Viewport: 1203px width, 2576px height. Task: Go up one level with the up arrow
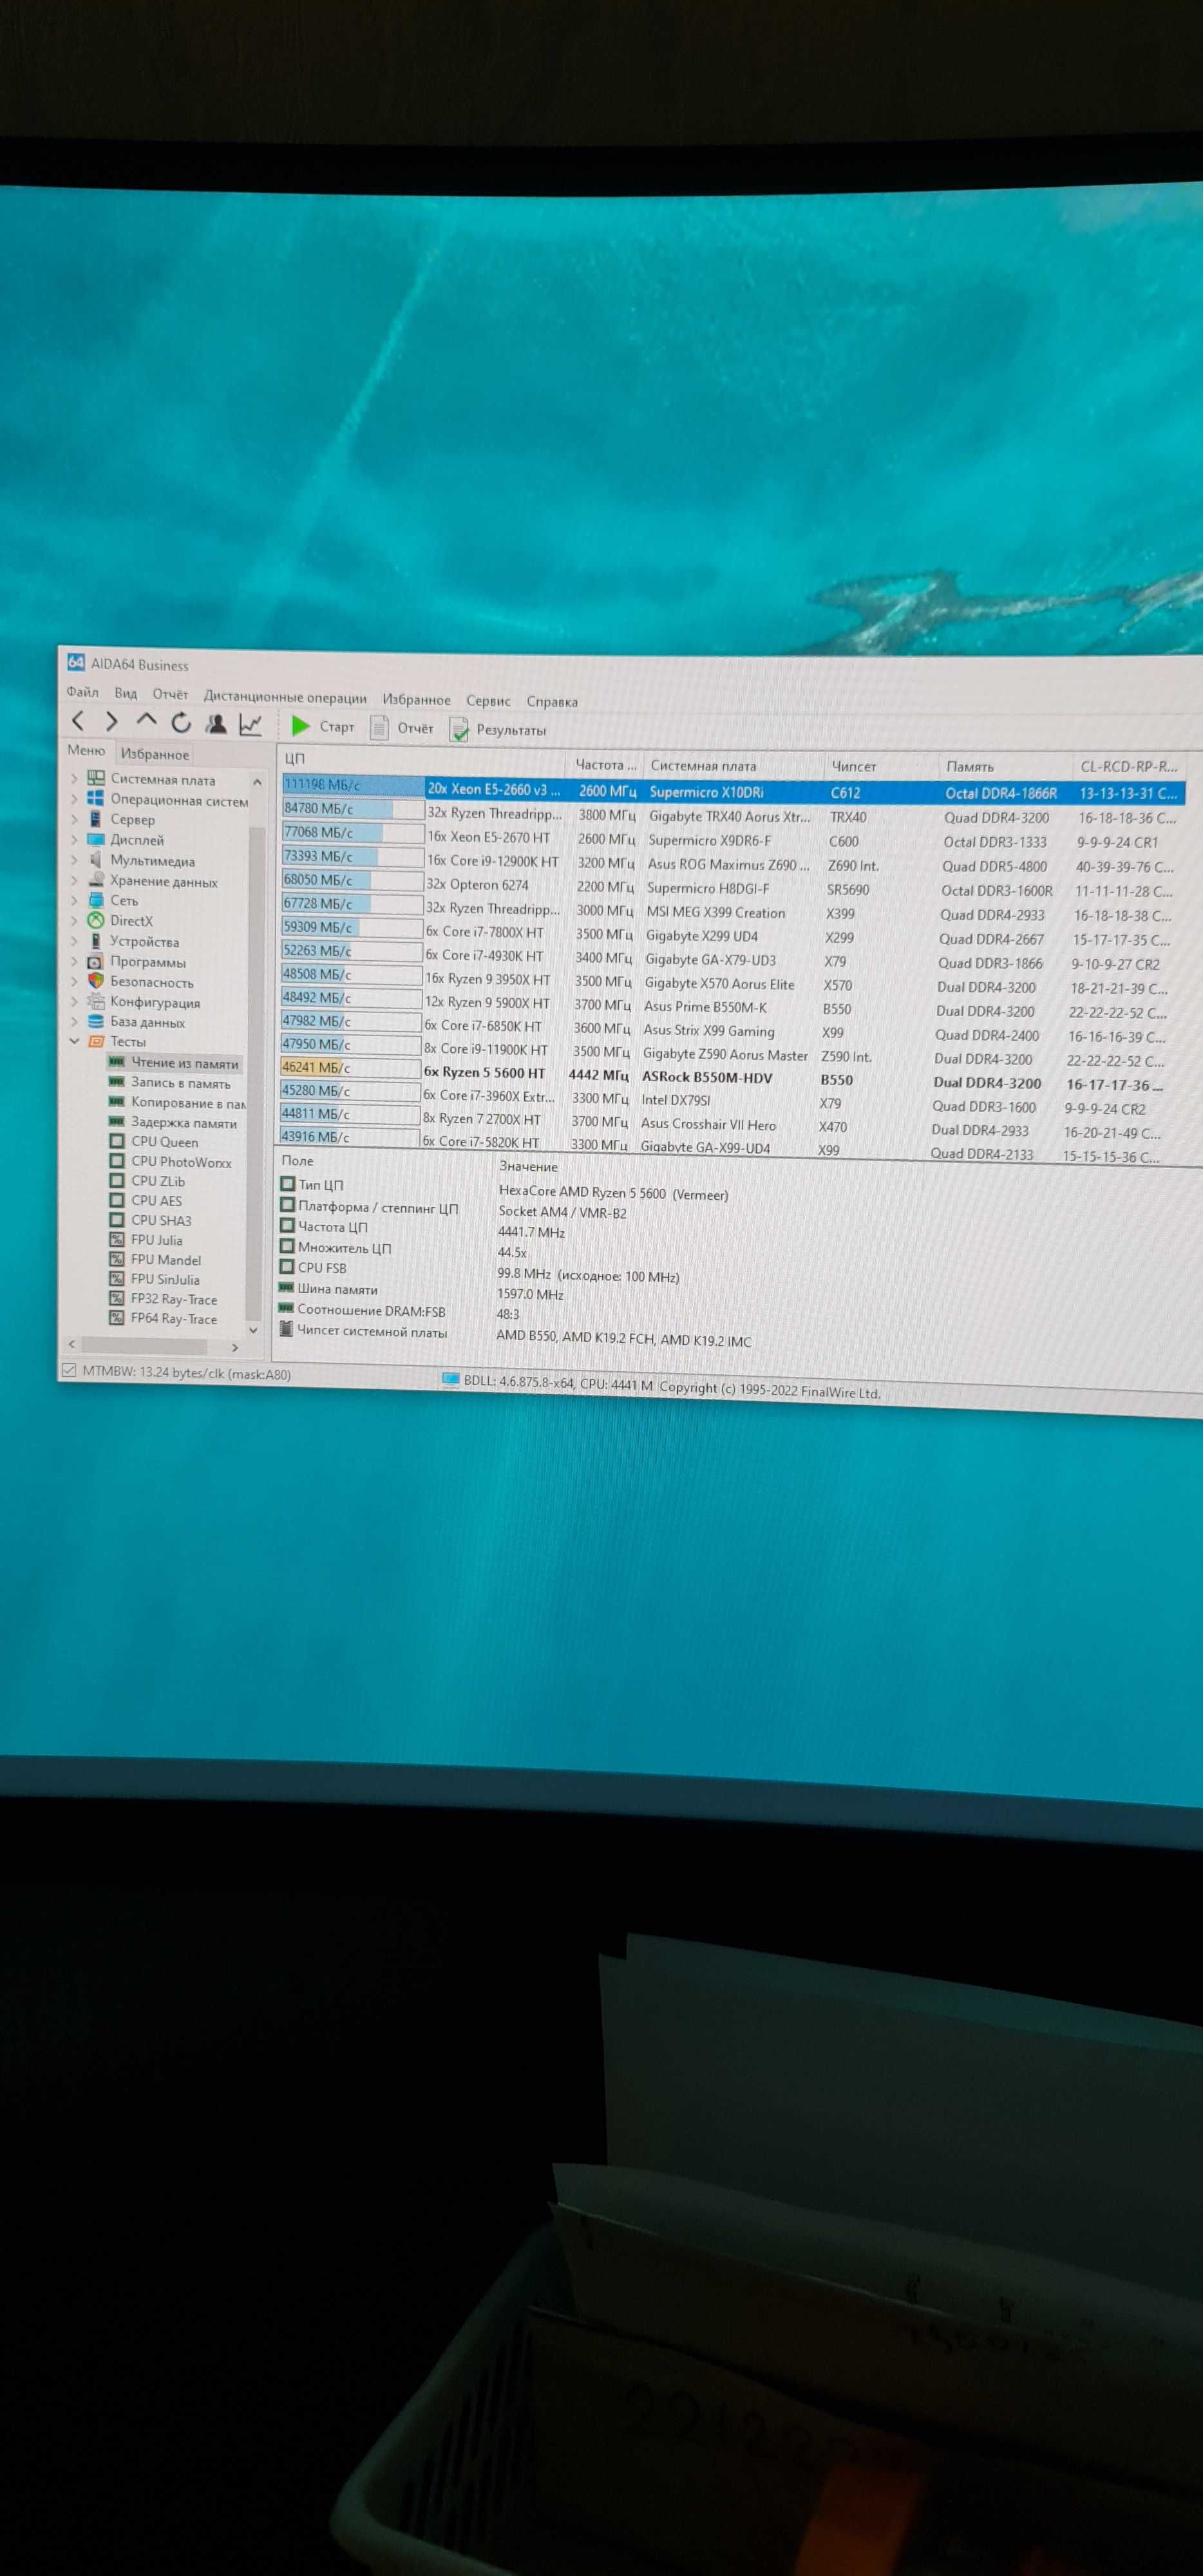(x=146, y=720)
